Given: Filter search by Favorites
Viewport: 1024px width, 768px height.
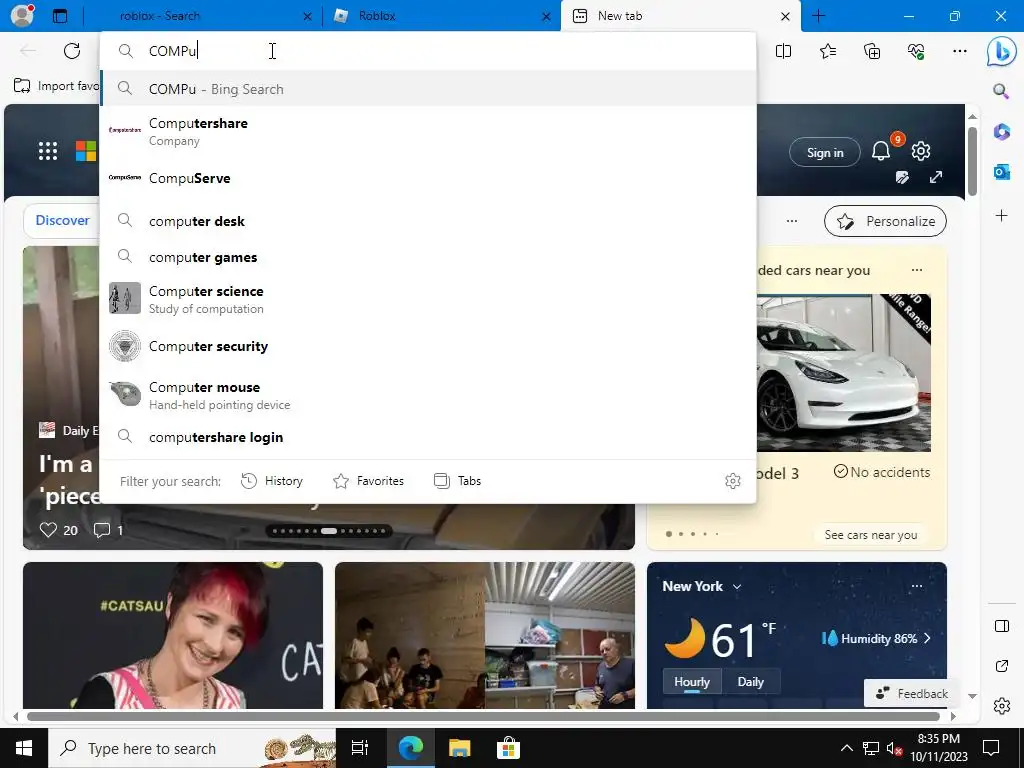Looking at the screenshot, I should click(x=368, y=481).
